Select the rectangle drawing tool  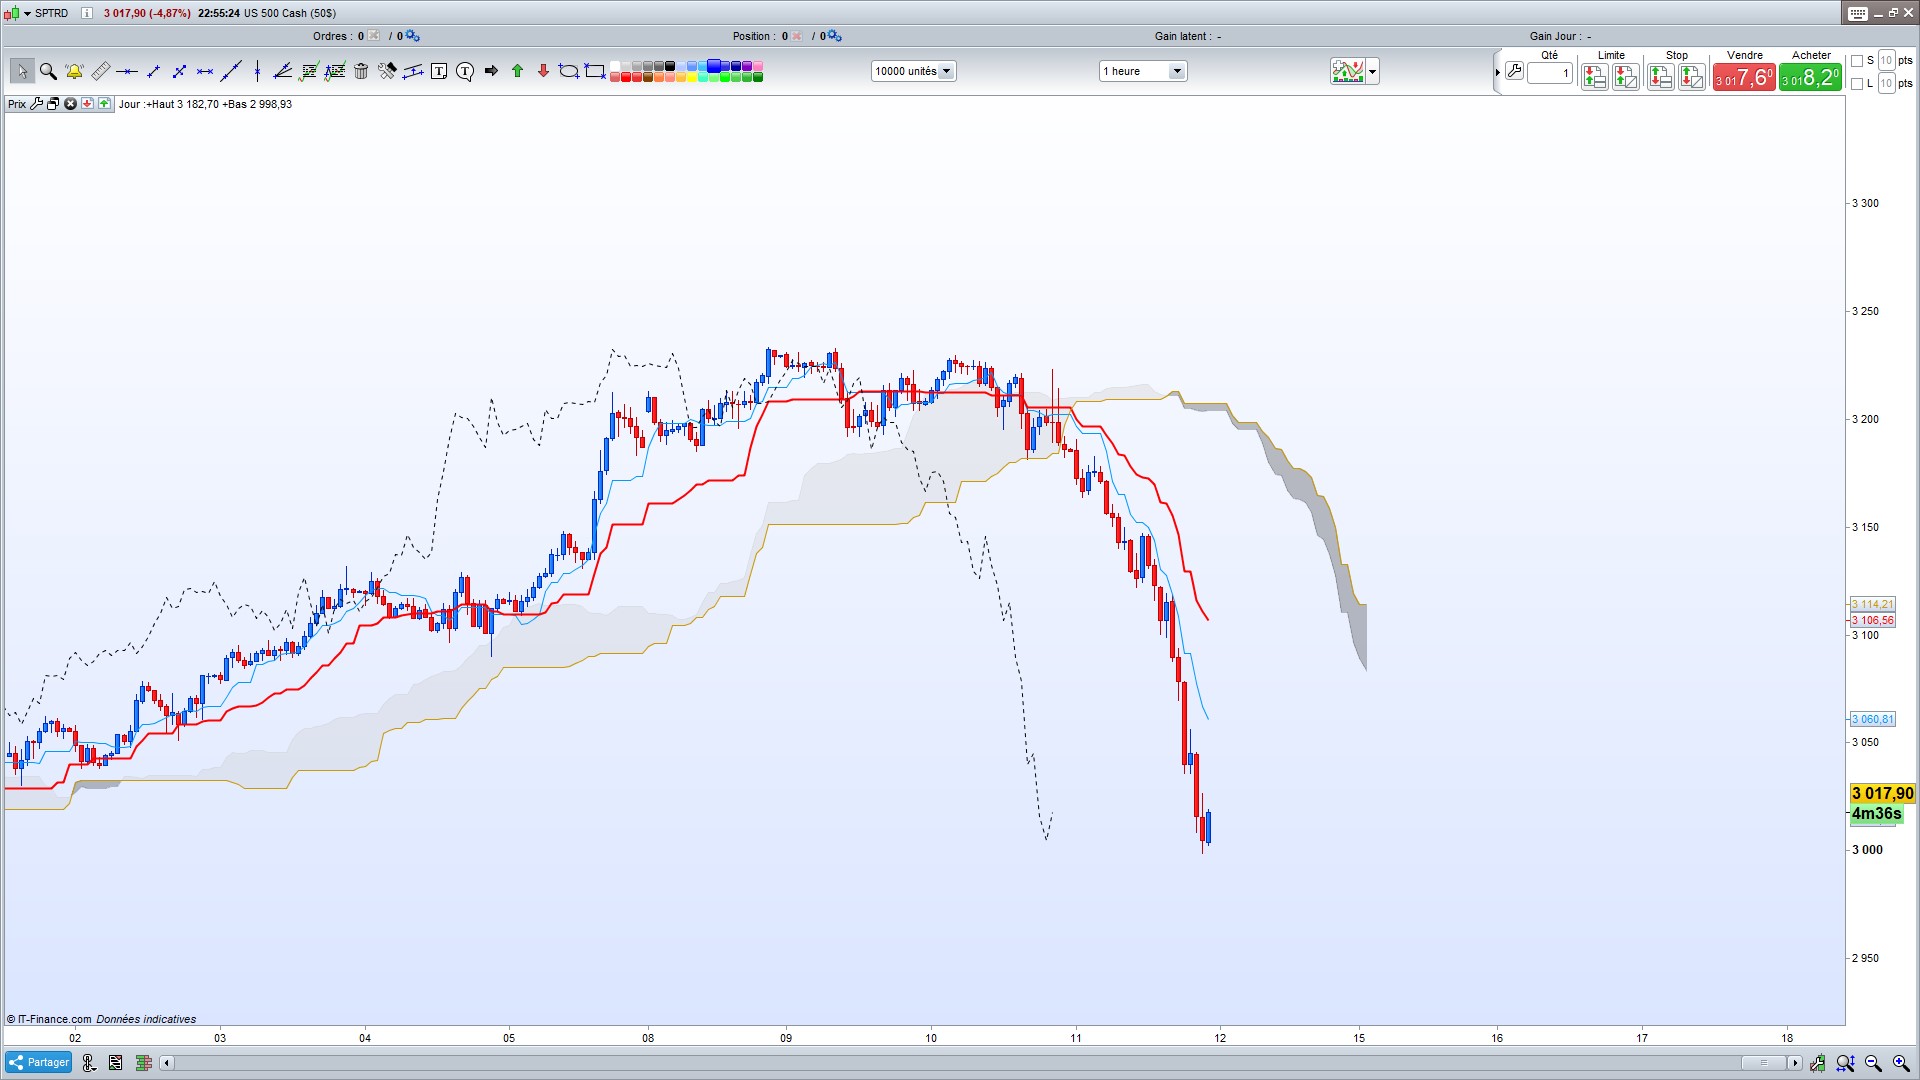[x=595, y=71]
